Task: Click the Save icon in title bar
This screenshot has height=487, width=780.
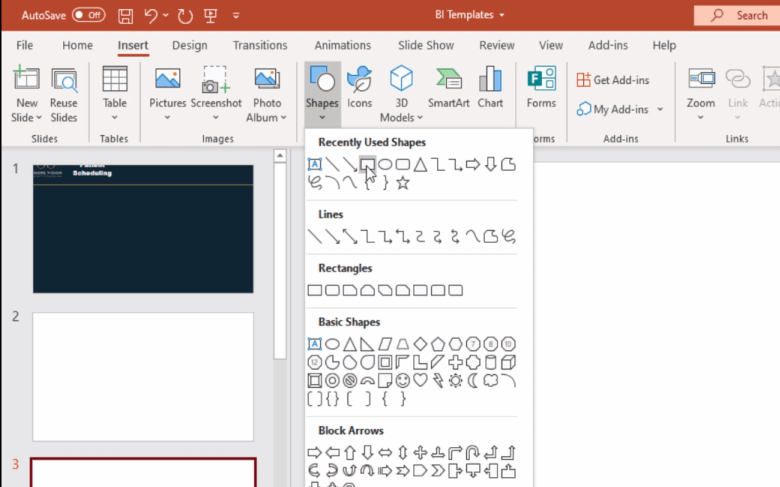Action: click(x=125, y=16)
